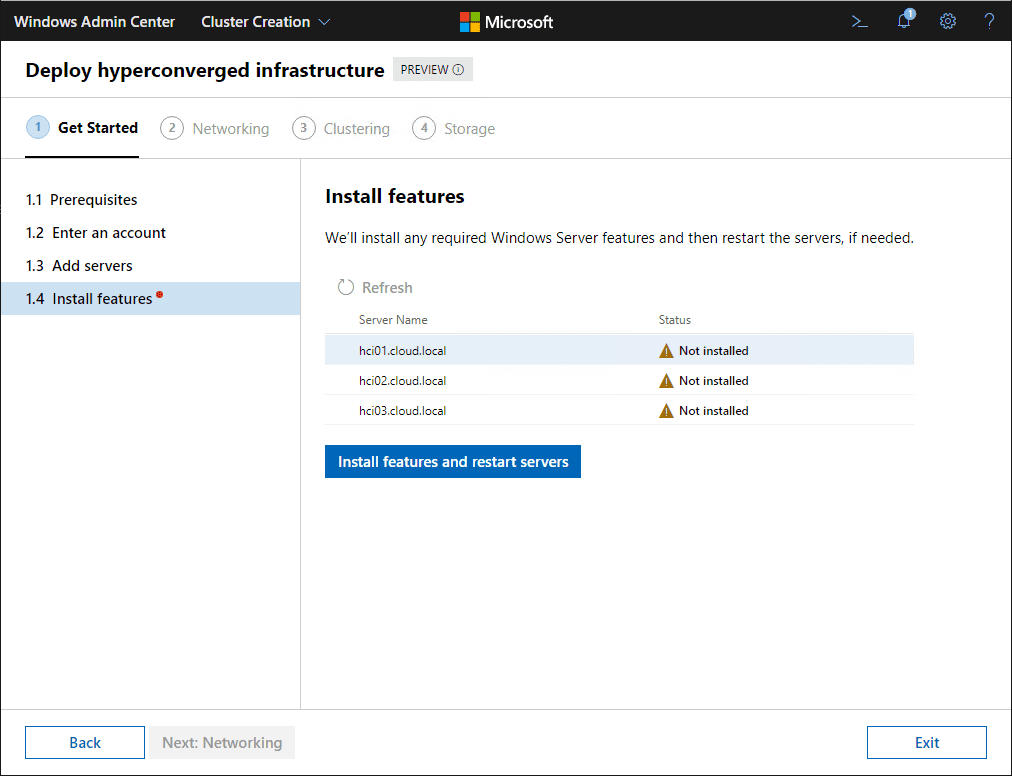Open the settings gear
Image resolution: width=1012 pixels, height=776 pixels.
click(948, 21)
